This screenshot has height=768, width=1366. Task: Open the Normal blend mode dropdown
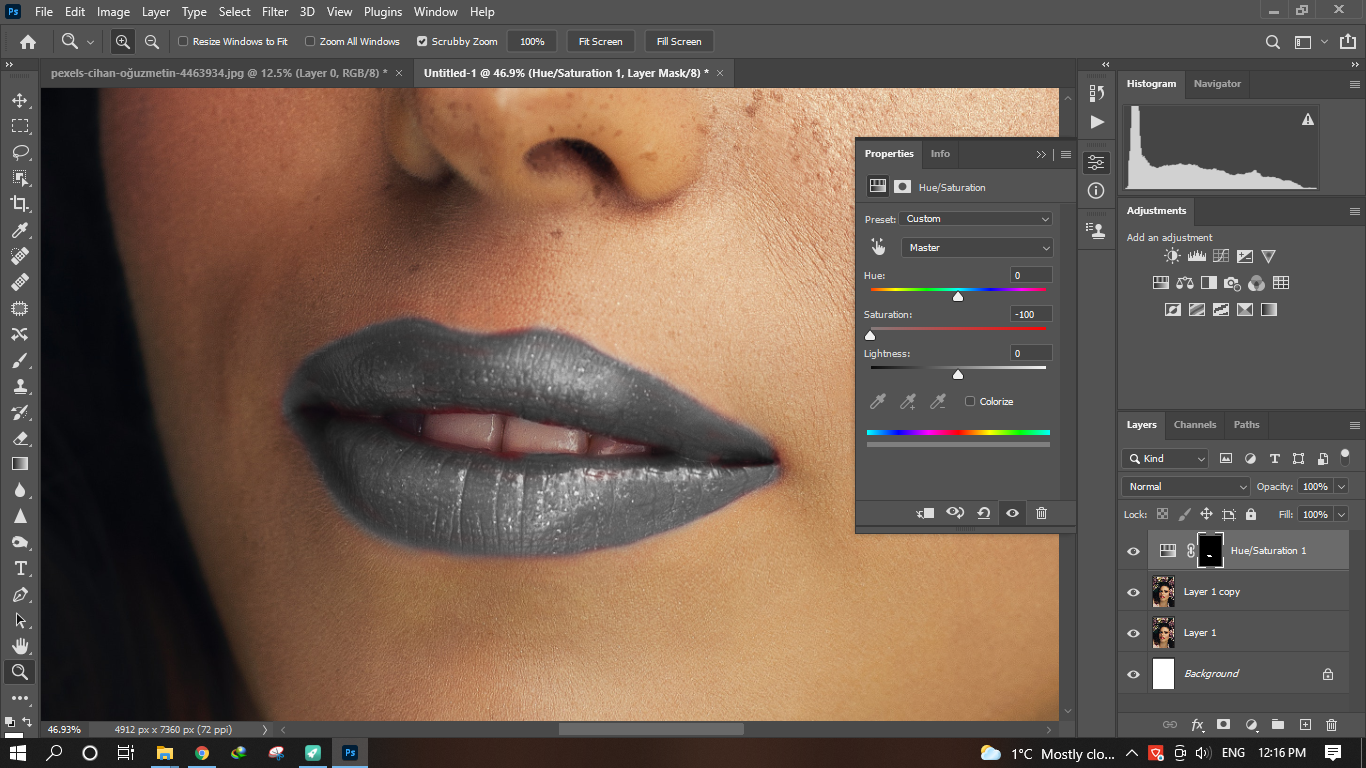click(1186, 487)
